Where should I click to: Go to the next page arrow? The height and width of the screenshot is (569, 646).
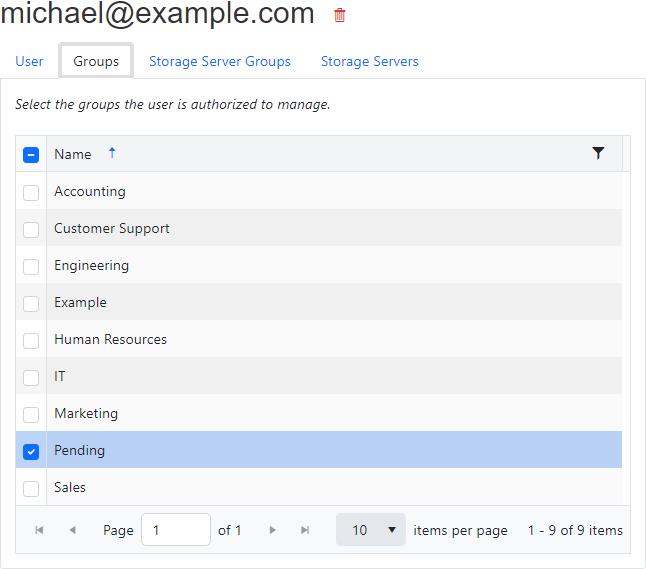tap(272, 530)
